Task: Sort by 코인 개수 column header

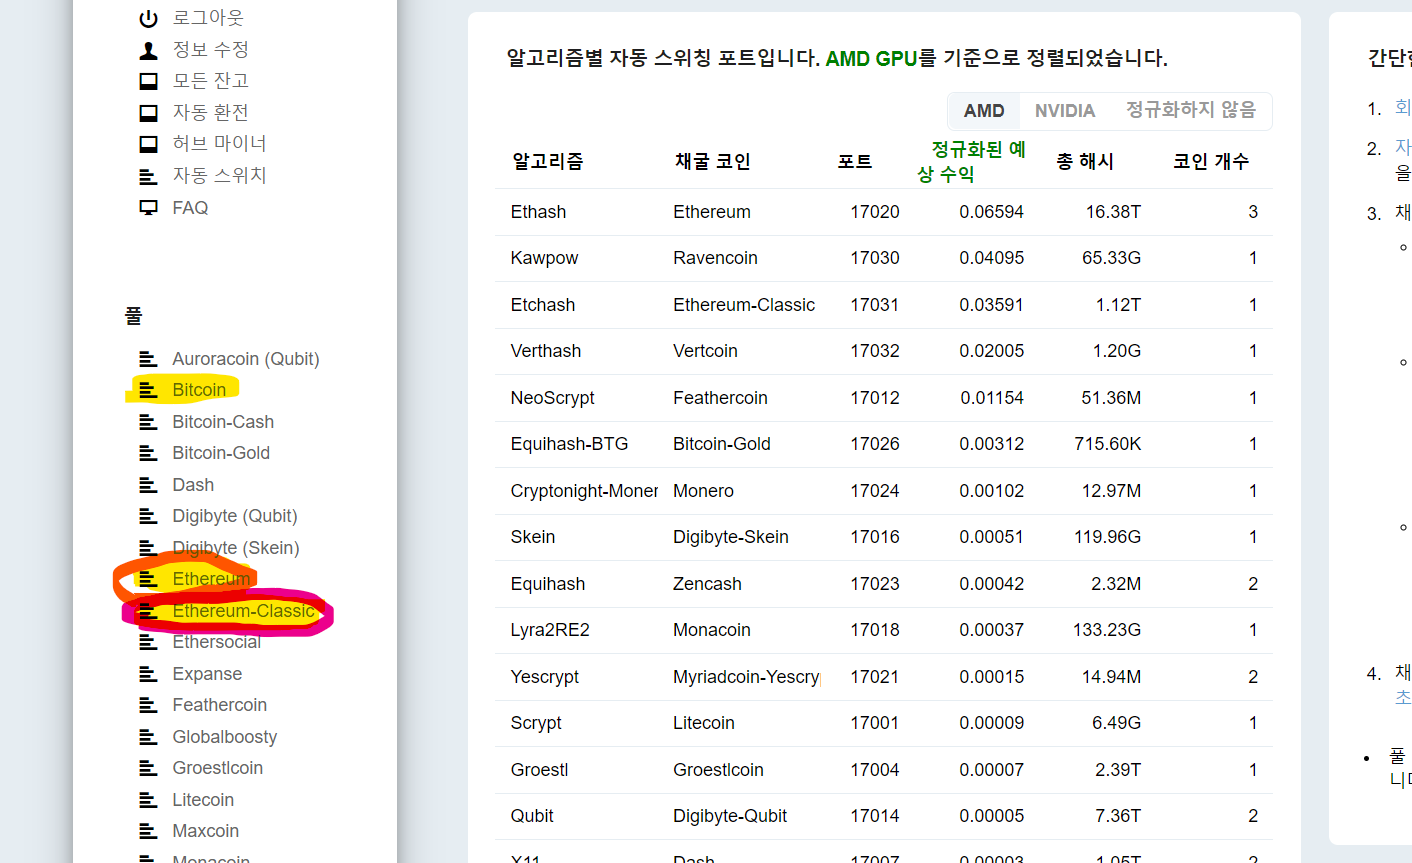Action: tap(1211, 161)
